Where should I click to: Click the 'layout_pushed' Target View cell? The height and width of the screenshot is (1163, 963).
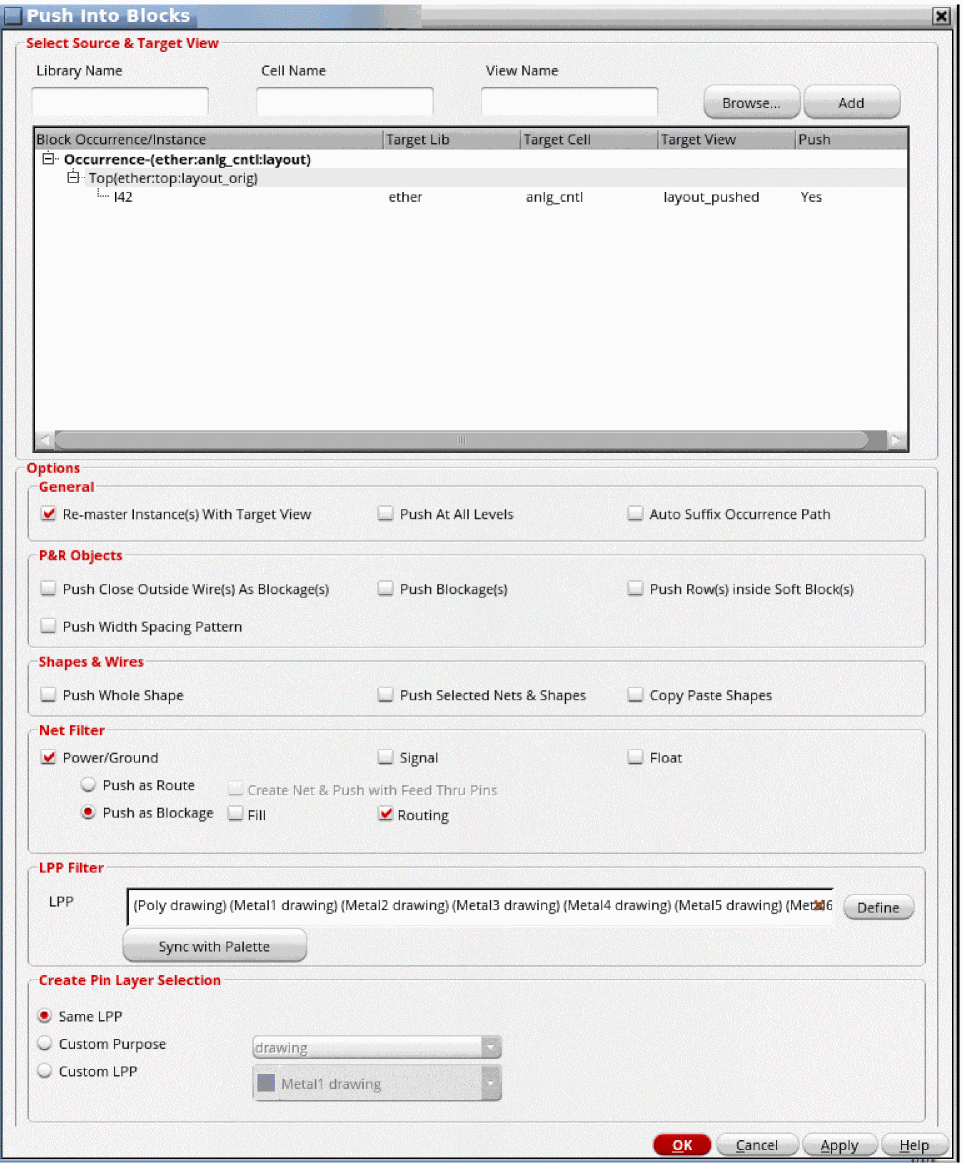711,197
